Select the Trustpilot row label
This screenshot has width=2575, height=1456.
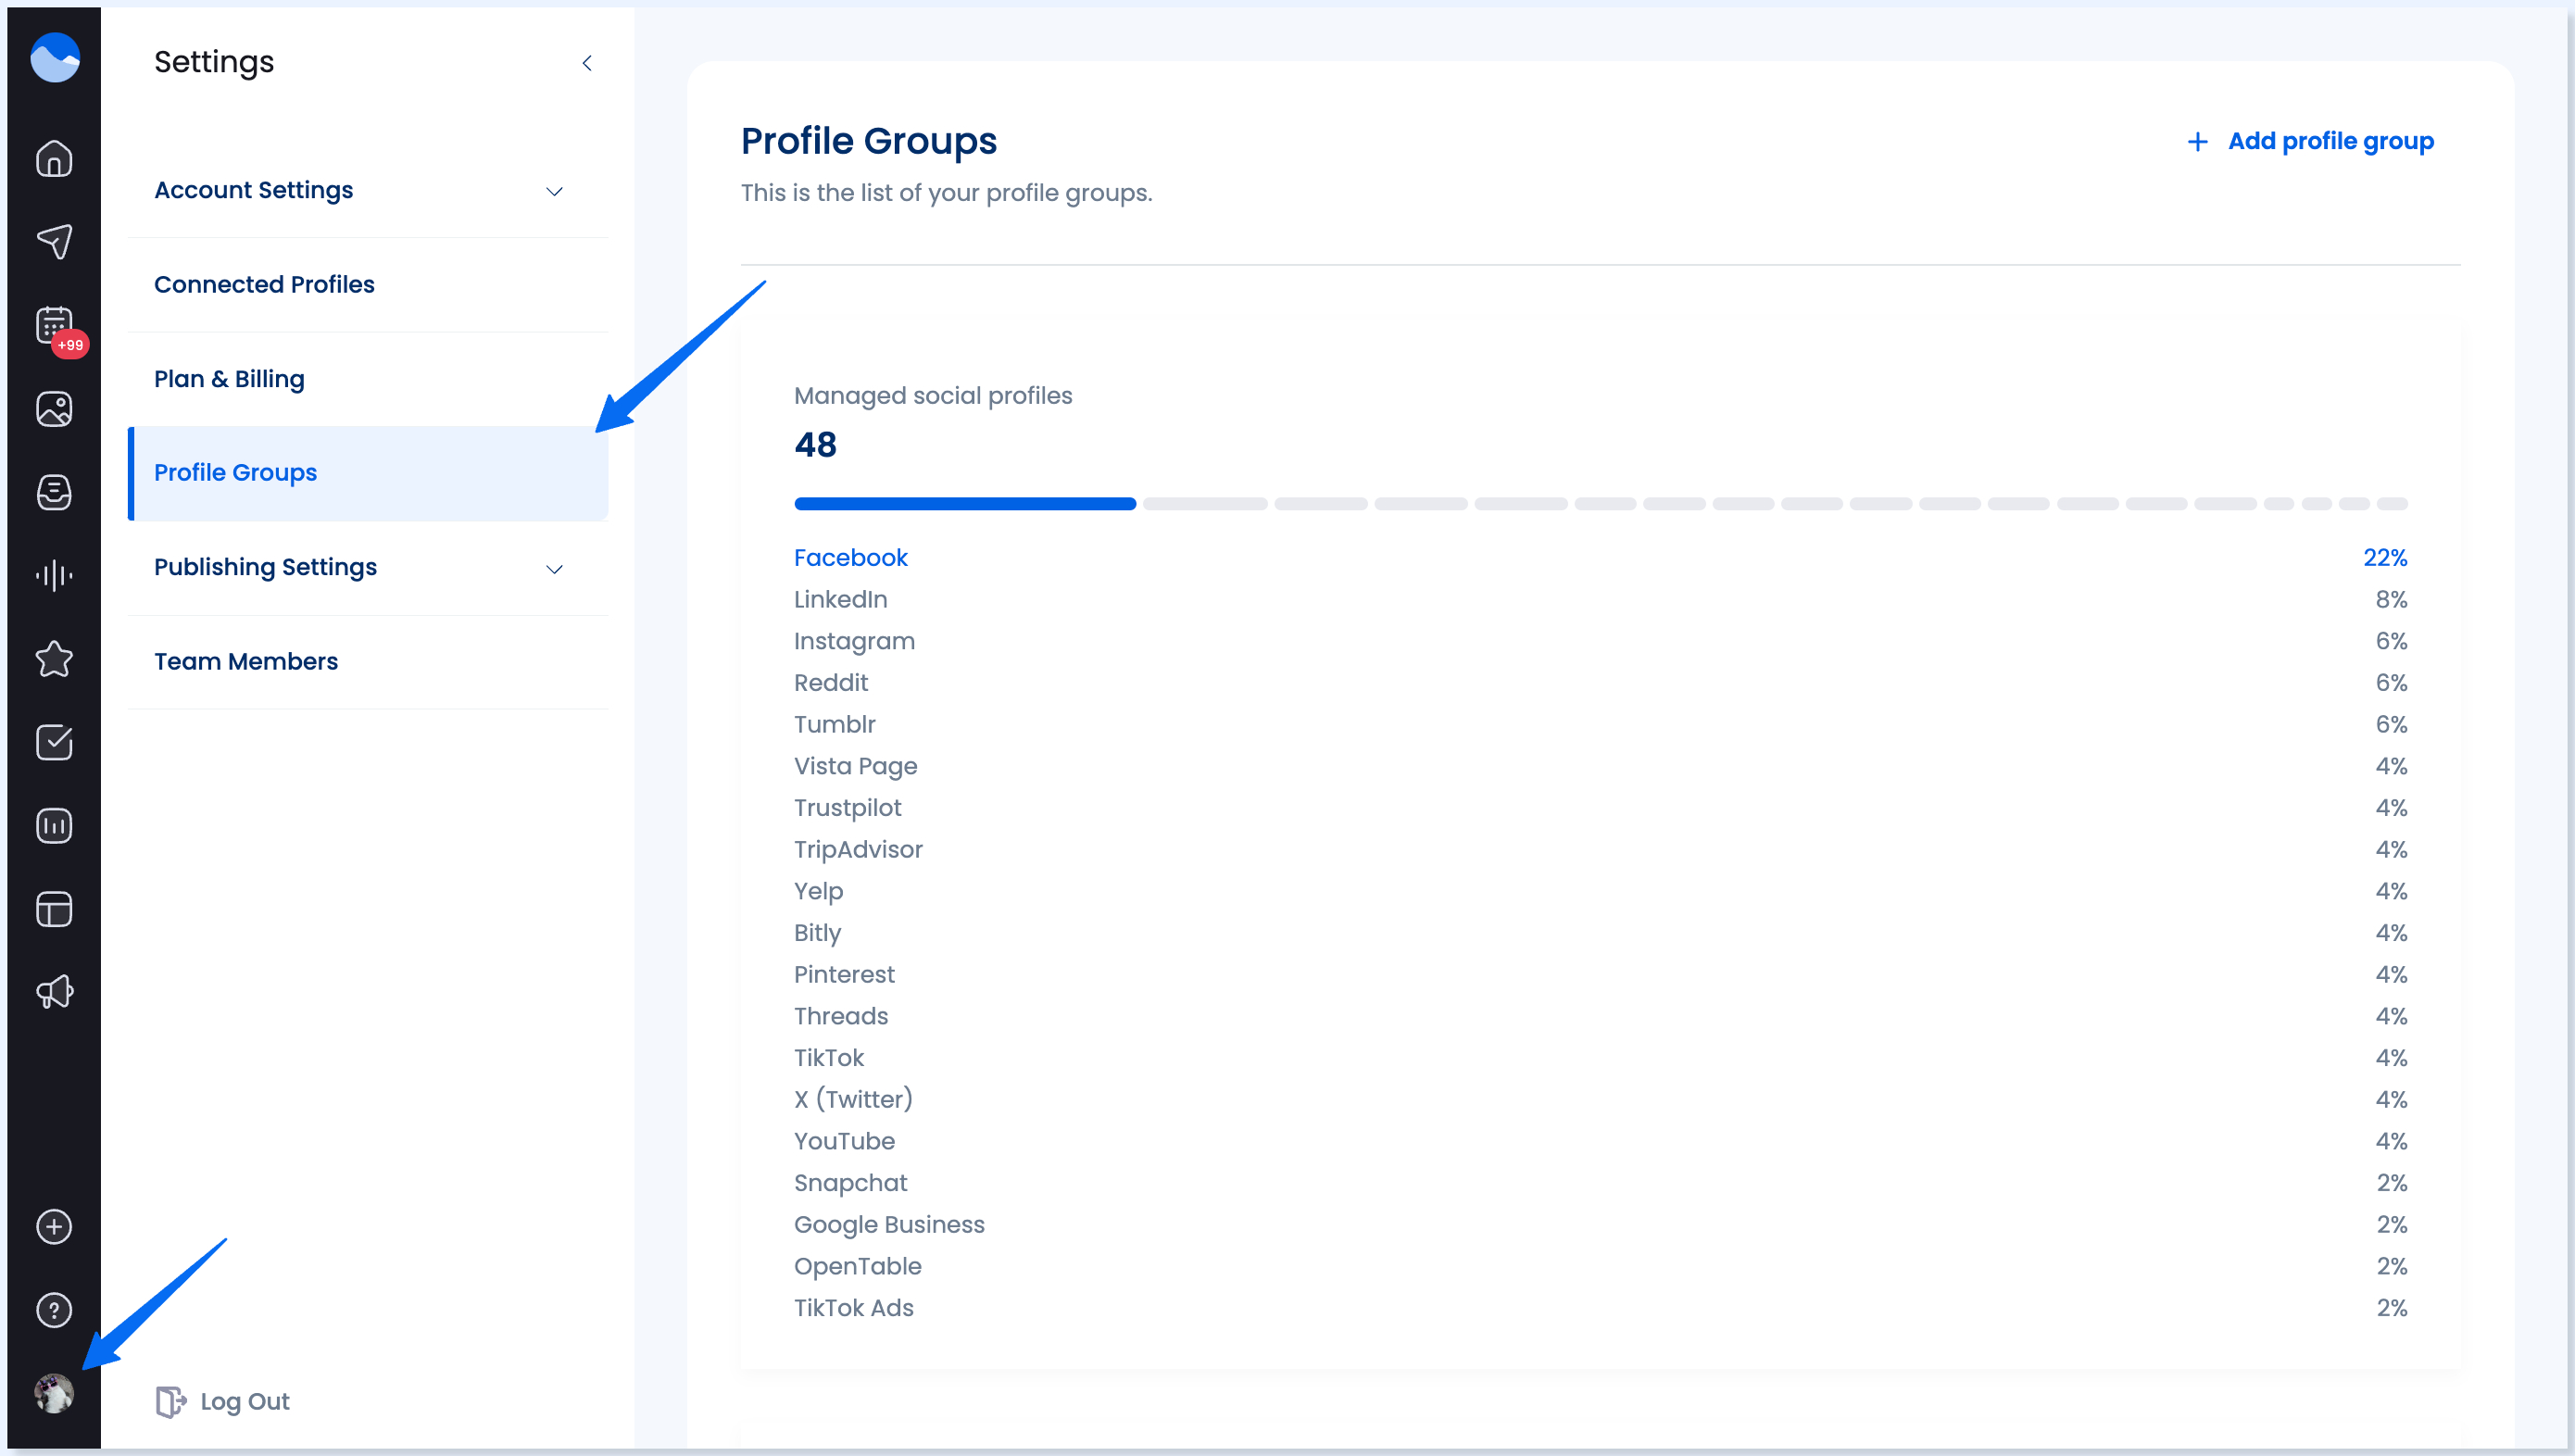point(847,808)
